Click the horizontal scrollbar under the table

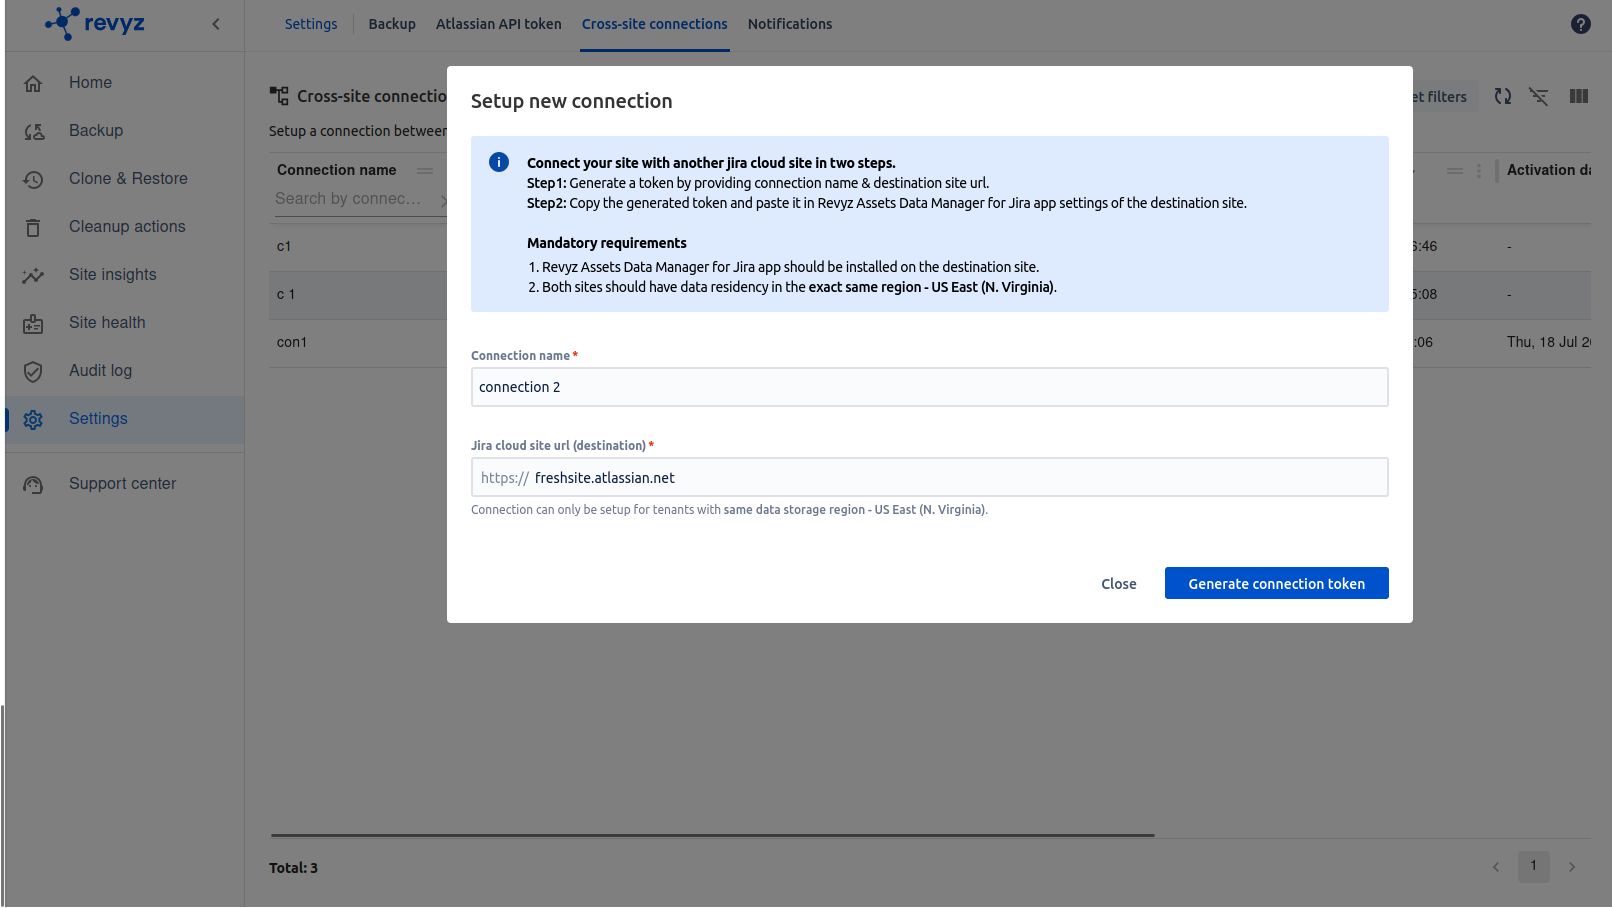point(712,835)
